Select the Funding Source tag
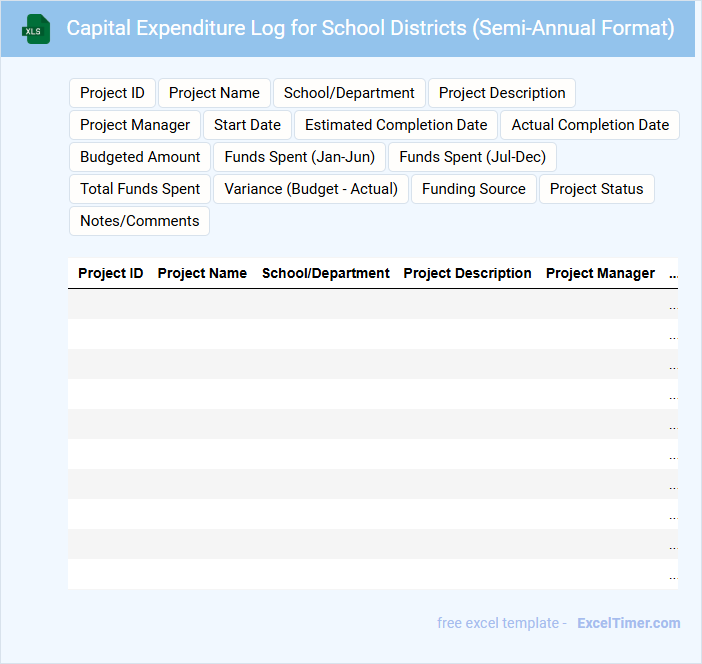This screenshot has width=702, height=664. pos(473,189)
